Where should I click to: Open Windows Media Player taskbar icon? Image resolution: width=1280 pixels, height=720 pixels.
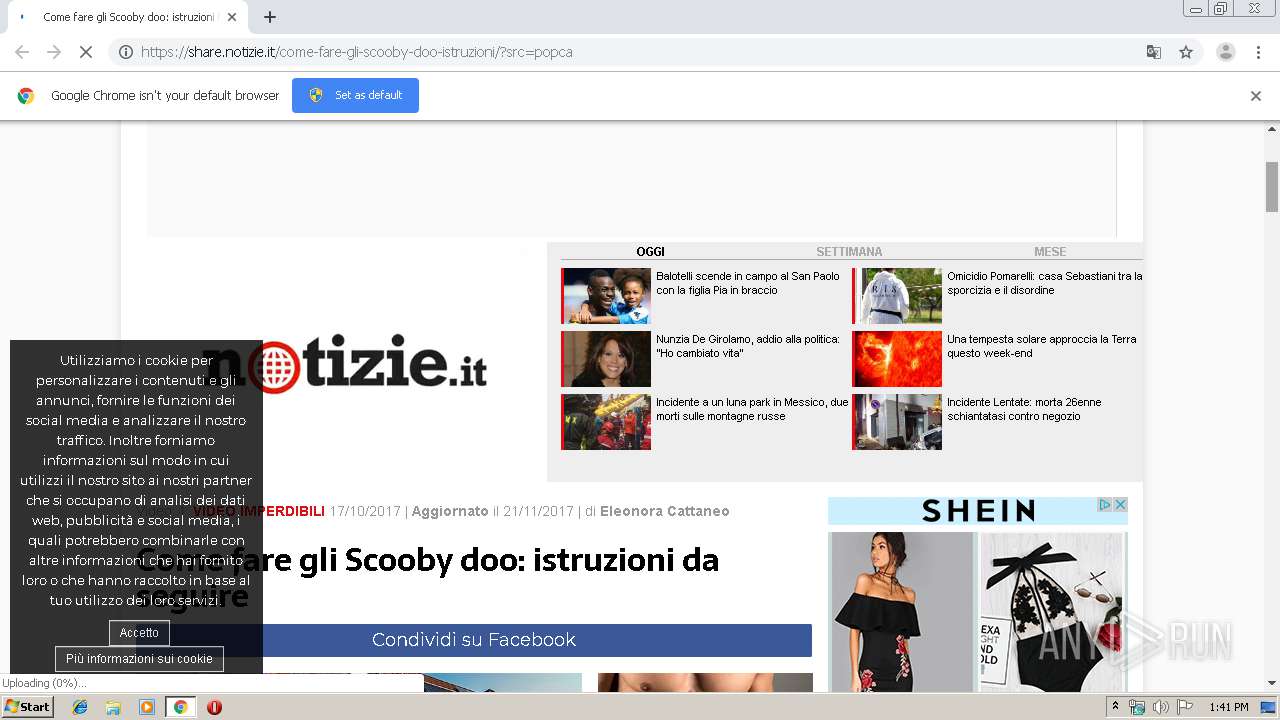point(147,707)
